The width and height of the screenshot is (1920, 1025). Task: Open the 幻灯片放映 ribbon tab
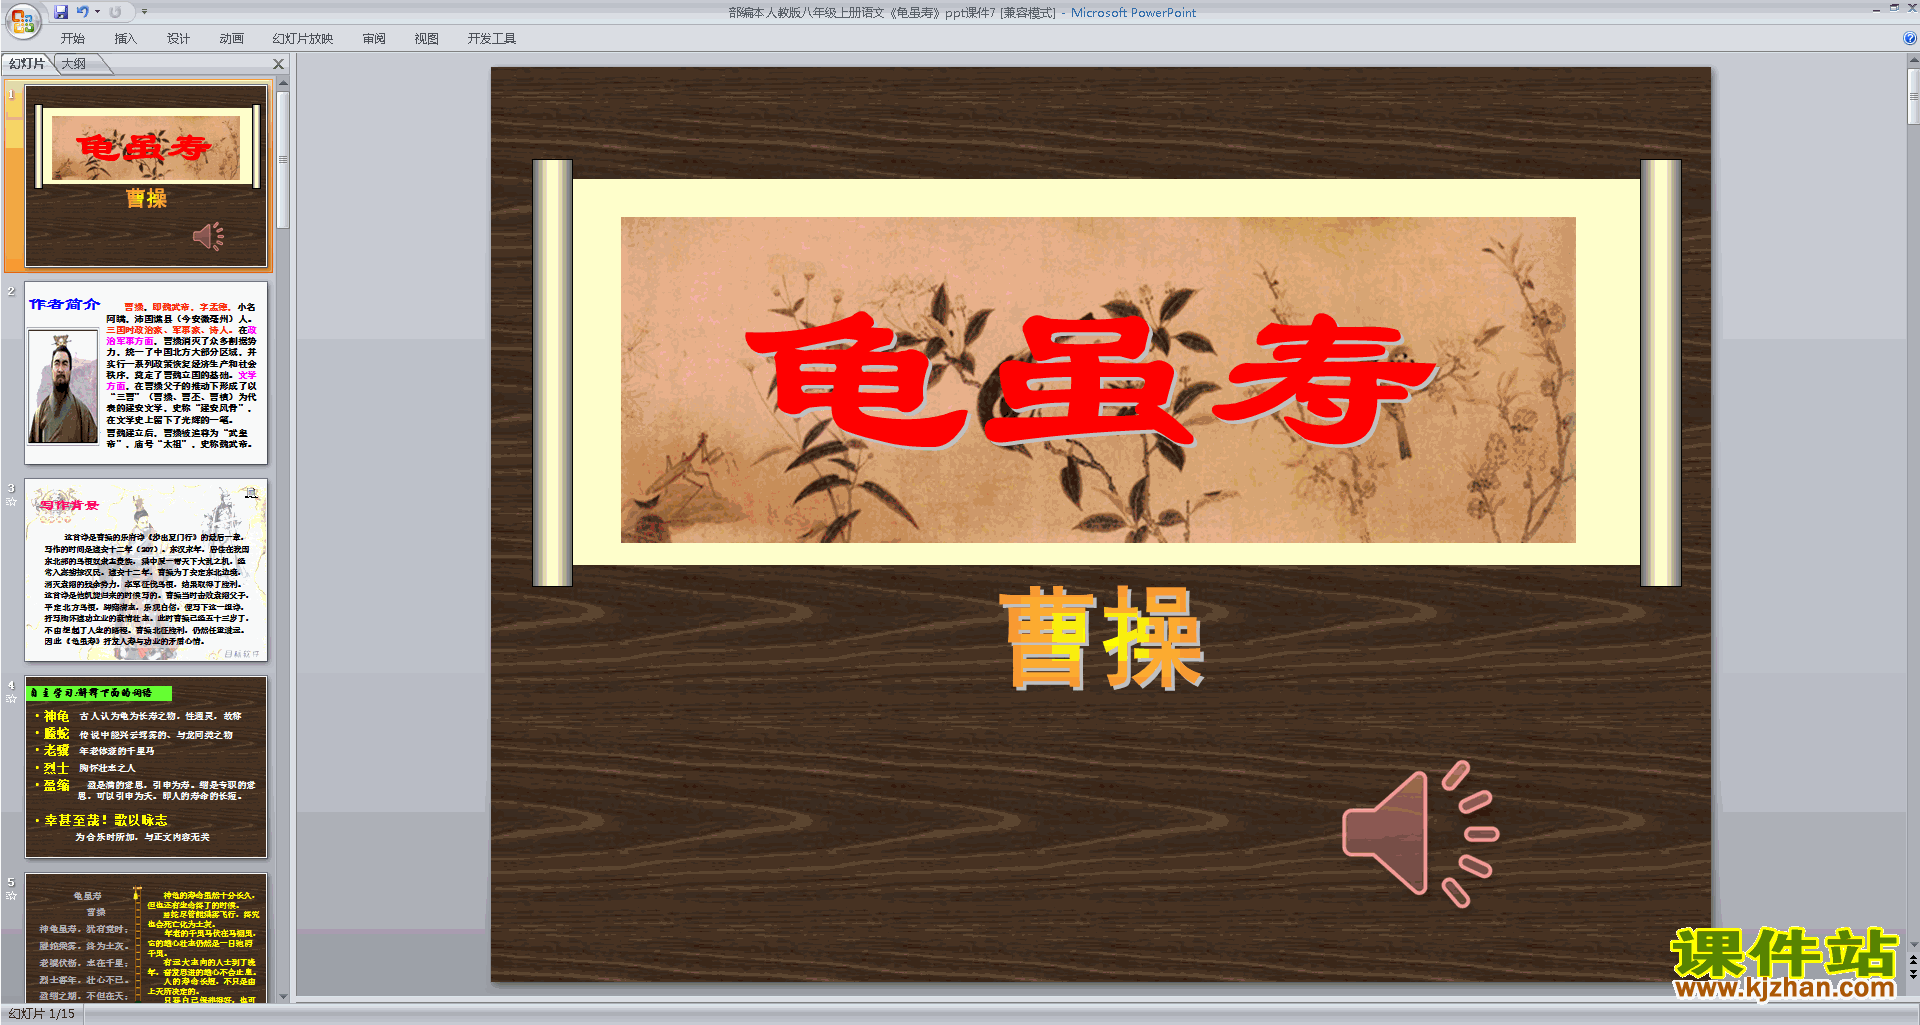[303, 39]
